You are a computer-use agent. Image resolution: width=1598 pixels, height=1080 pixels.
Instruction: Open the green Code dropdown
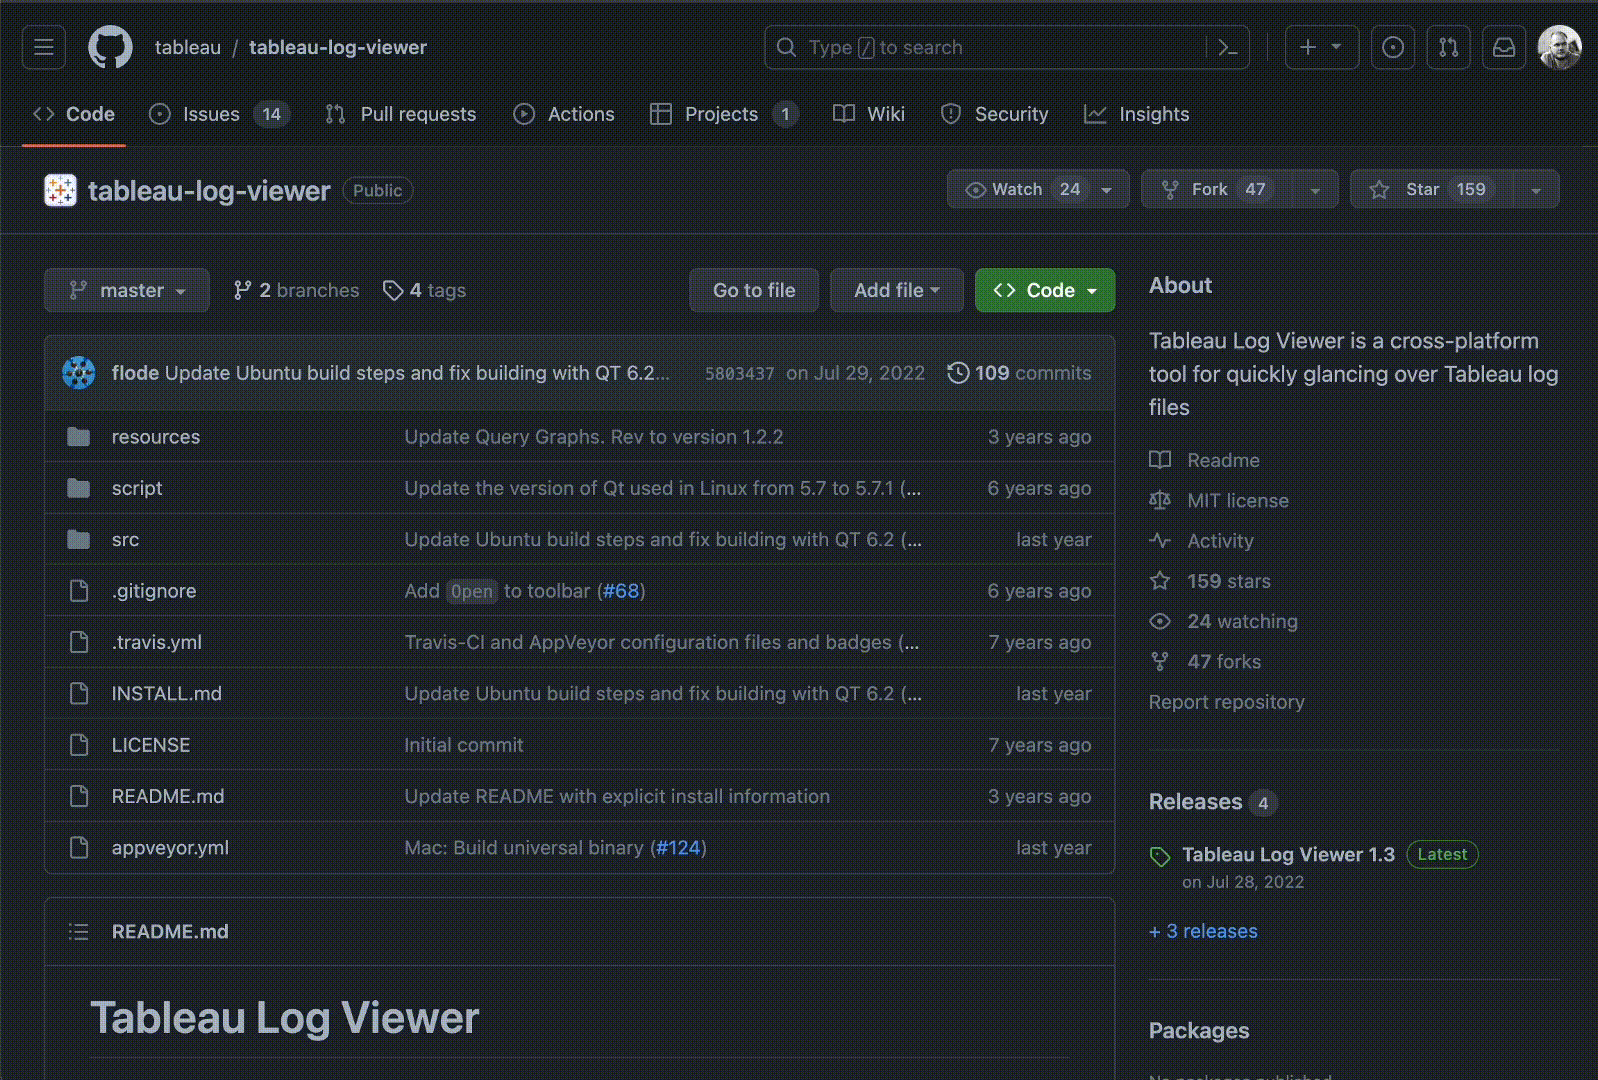(1045, 290)
